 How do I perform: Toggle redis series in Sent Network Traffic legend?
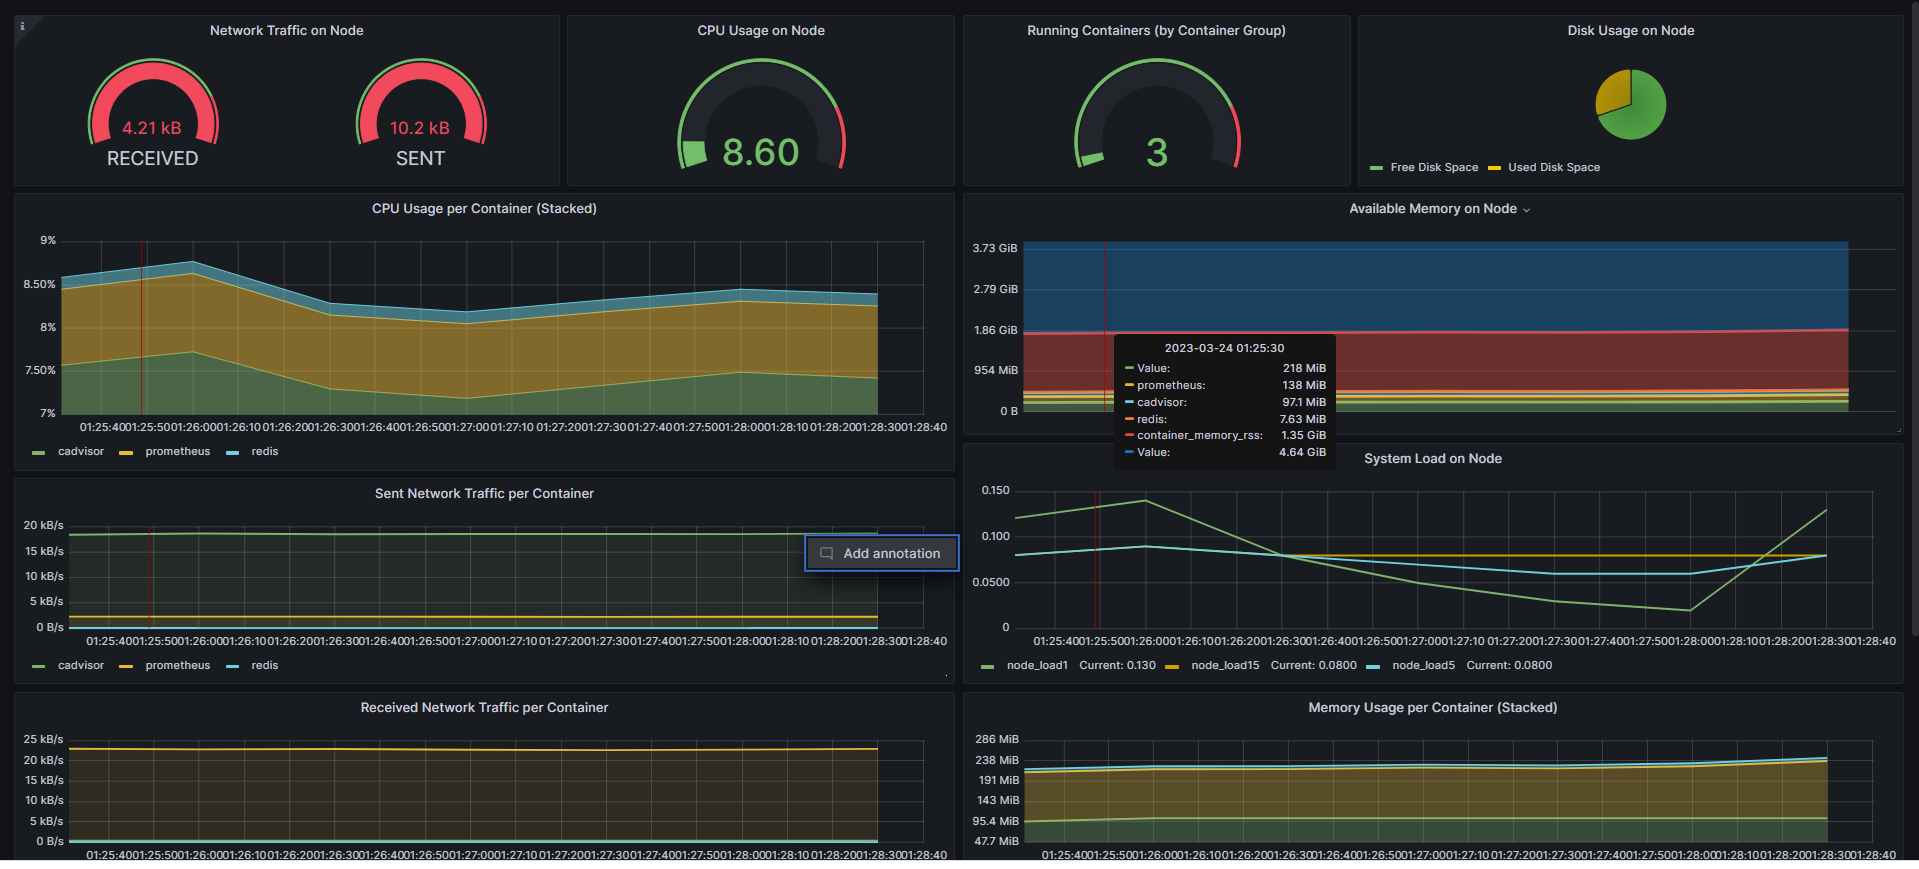tap(265, 666)
